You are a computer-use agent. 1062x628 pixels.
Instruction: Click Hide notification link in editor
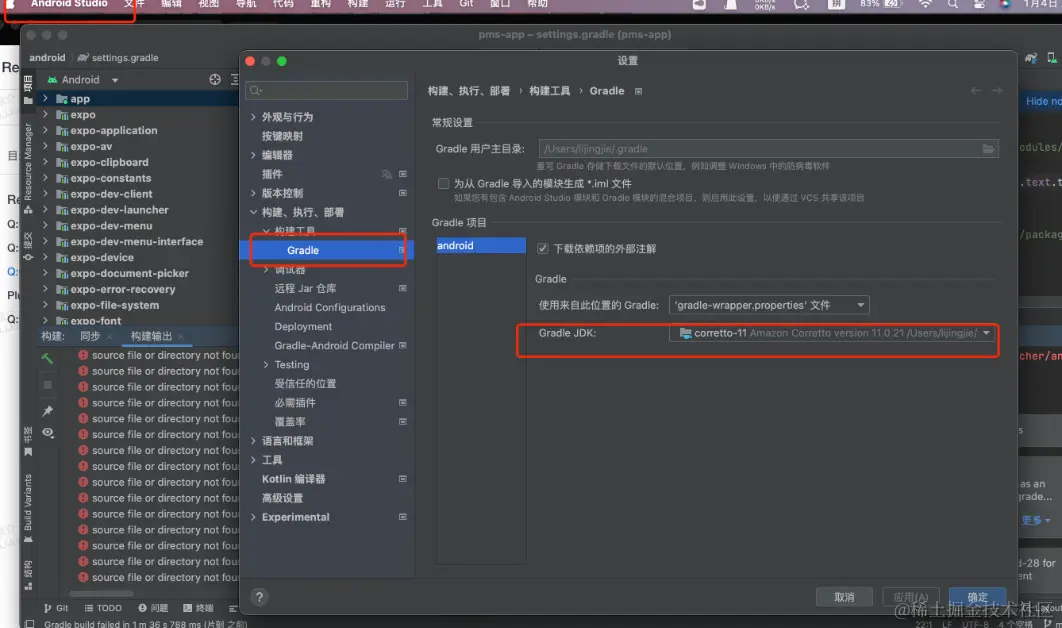tap(1043, 101)
